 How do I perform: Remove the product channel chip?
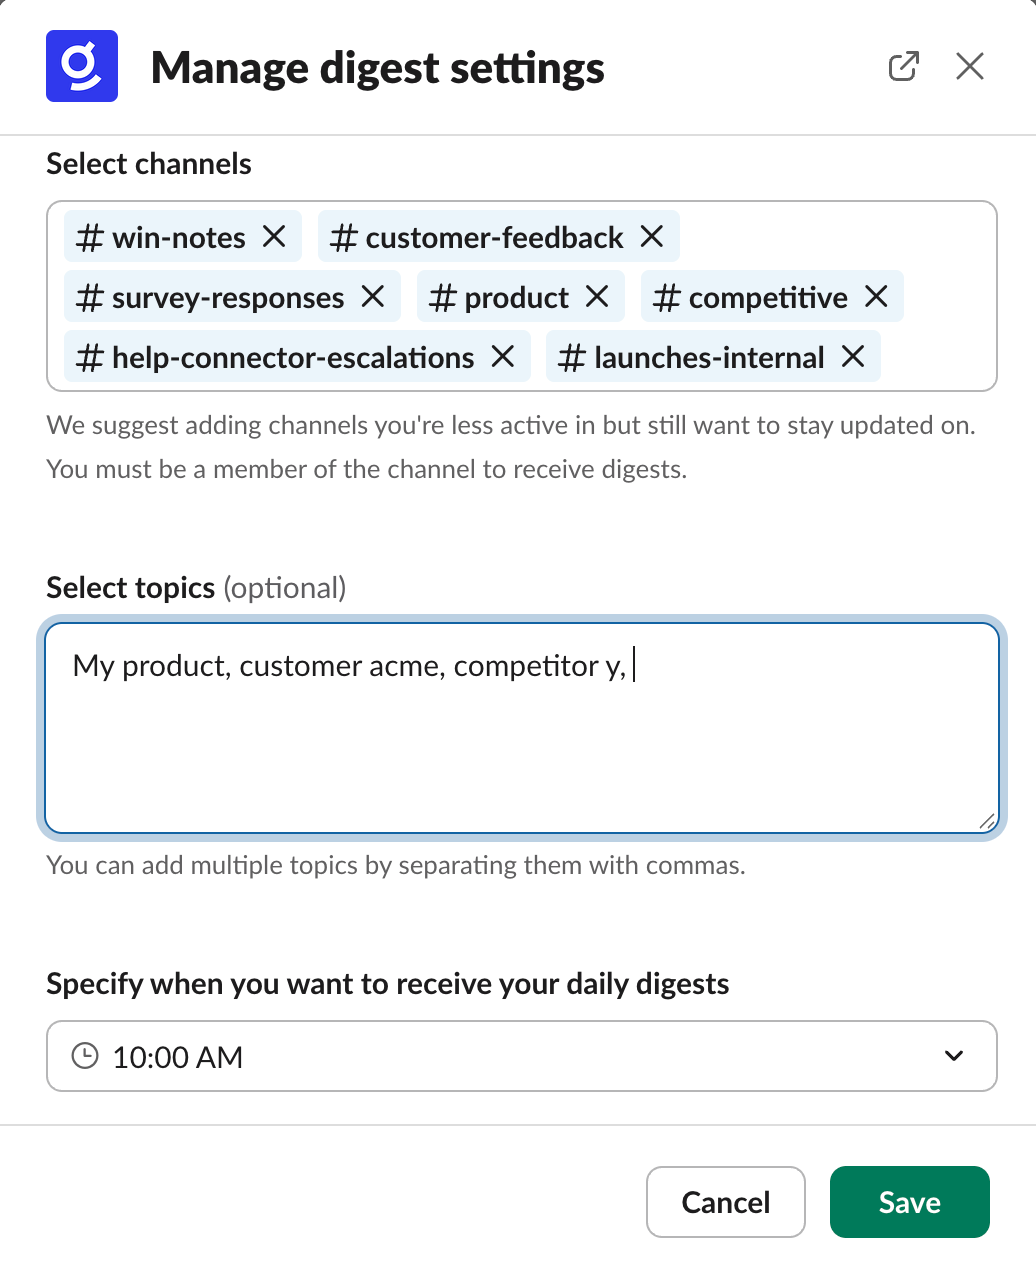point(597,297)
